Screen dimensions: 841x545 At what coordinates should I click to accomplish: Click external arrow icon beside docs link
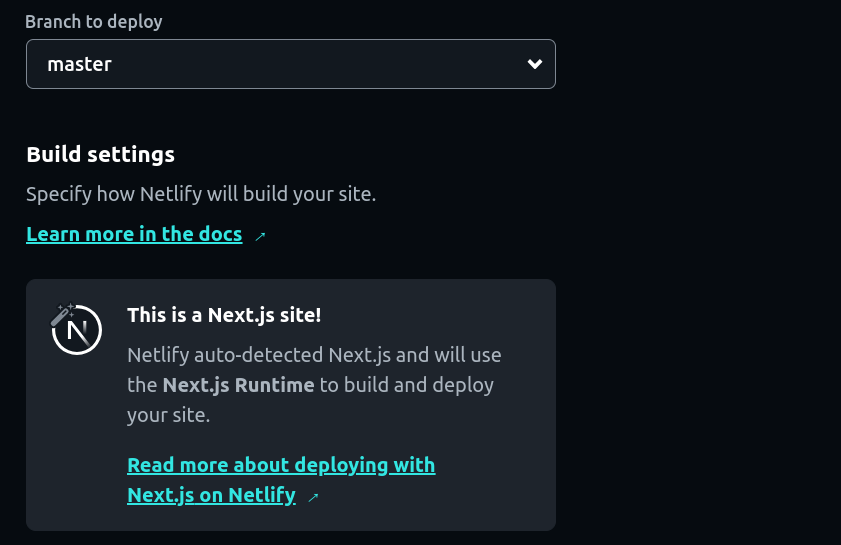coord(260,236)
